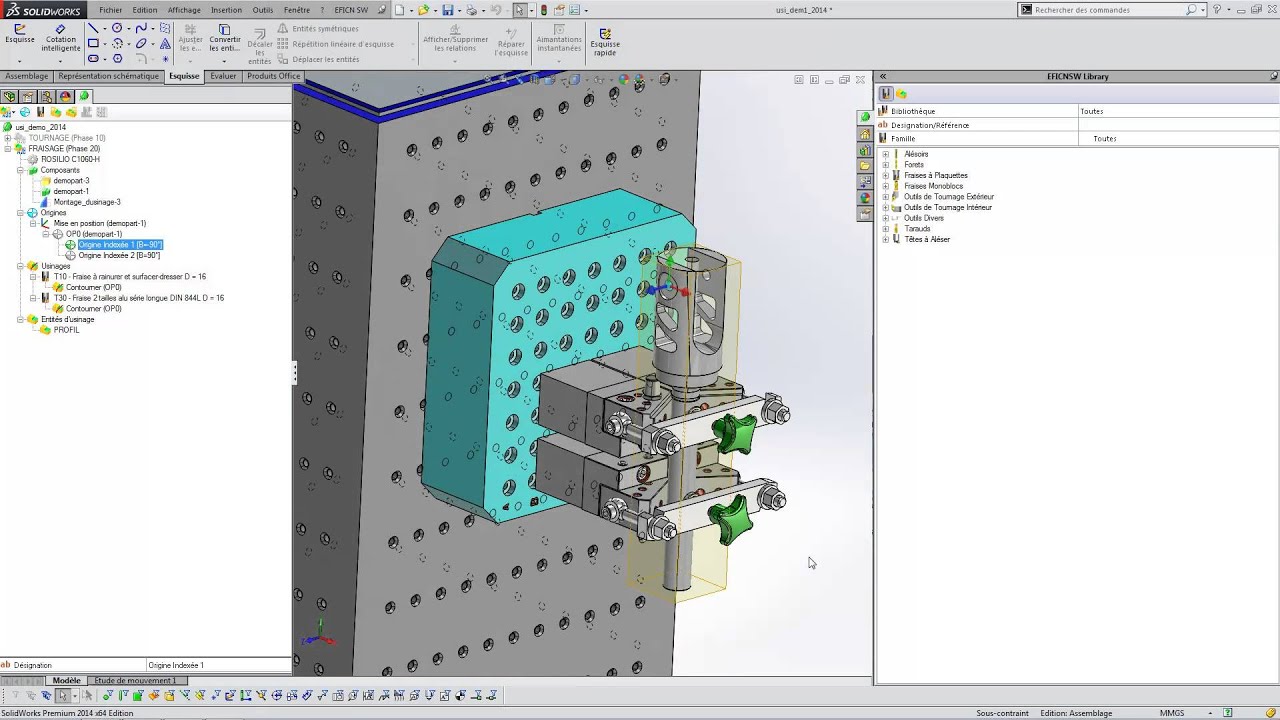
Task: Open the home resources task pane tab
Action: click(865, 134)
